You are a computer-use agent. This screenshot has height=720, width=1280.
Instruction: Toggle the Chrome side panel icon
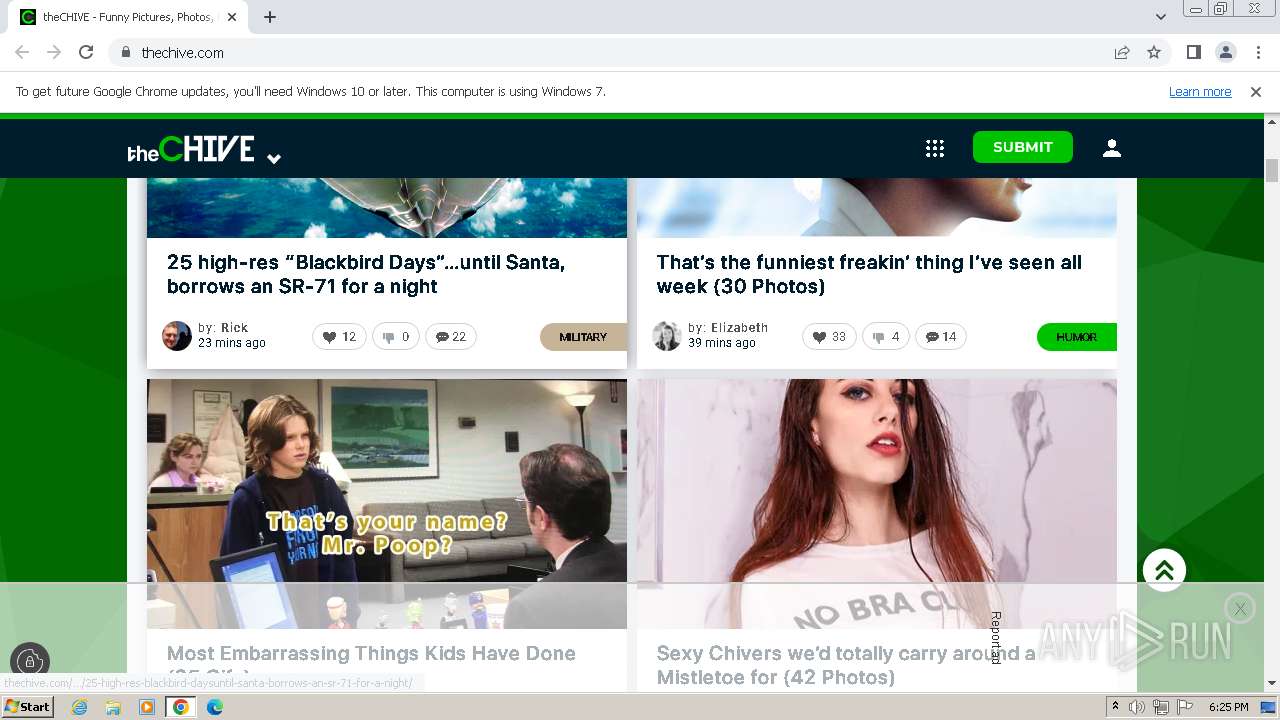pyautogui.click(x=1194, y=52)
